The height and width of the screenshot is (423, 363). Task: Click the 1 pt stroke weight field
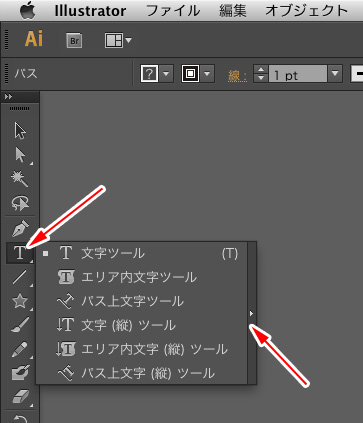coord(297,74)
